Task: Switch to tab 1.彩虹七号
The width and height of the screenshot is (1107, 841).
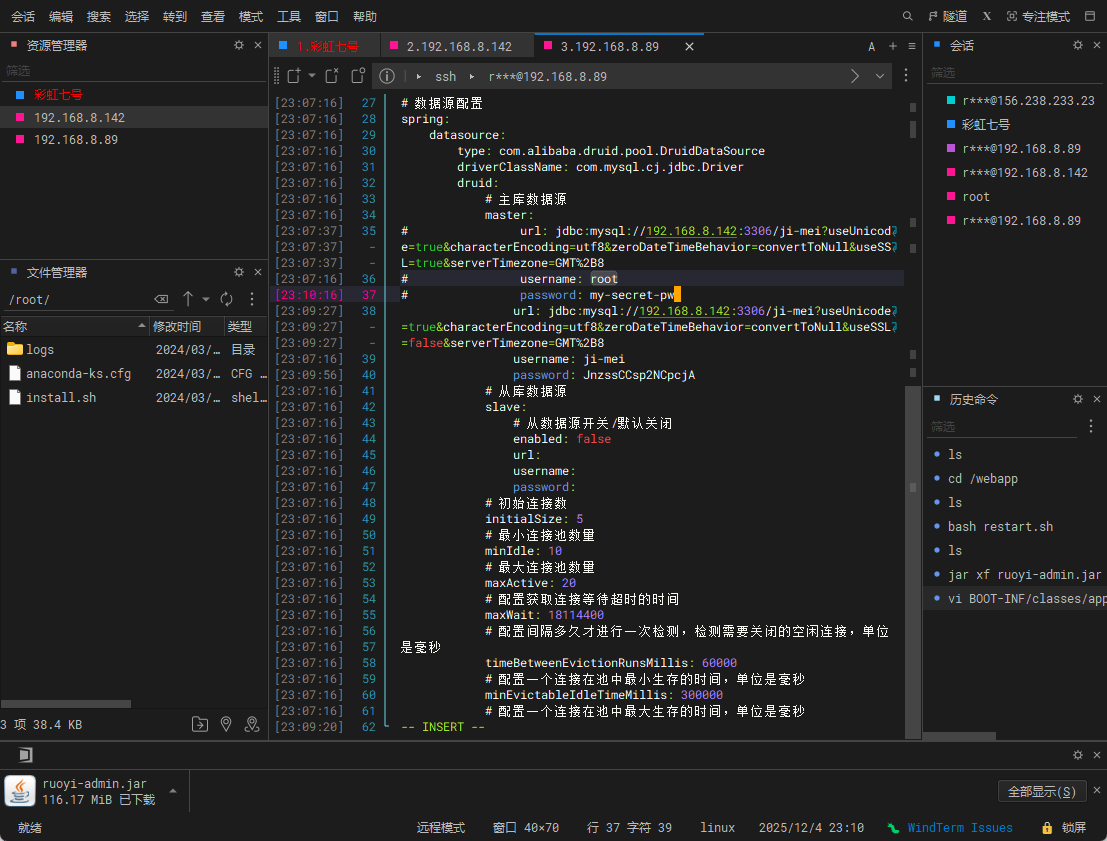Action: click(325, 47)
